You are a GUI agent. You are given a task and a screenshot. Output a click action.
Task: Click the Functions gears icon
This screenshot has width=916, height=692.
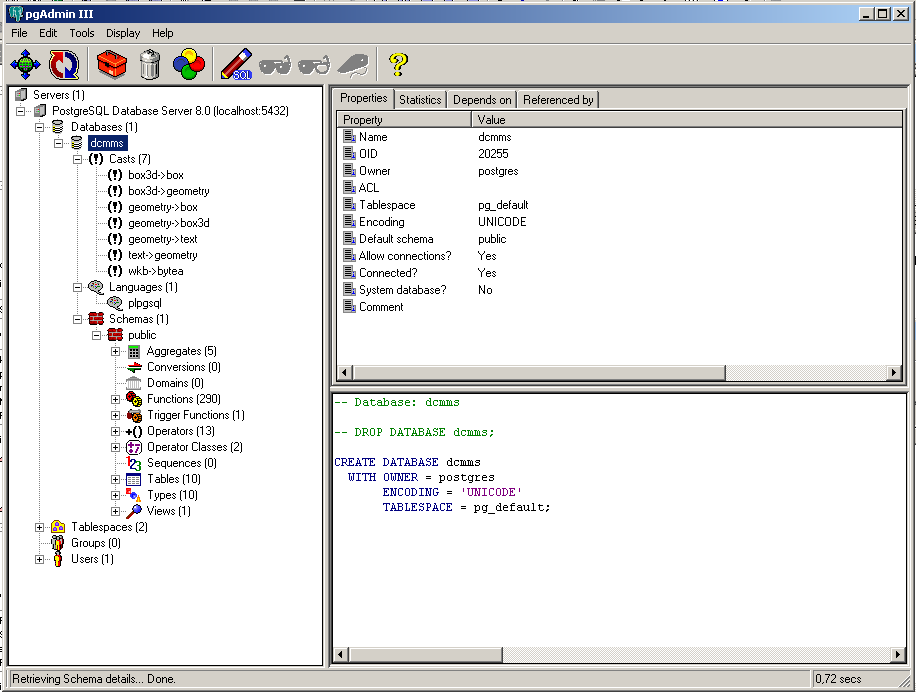[134, 399]
